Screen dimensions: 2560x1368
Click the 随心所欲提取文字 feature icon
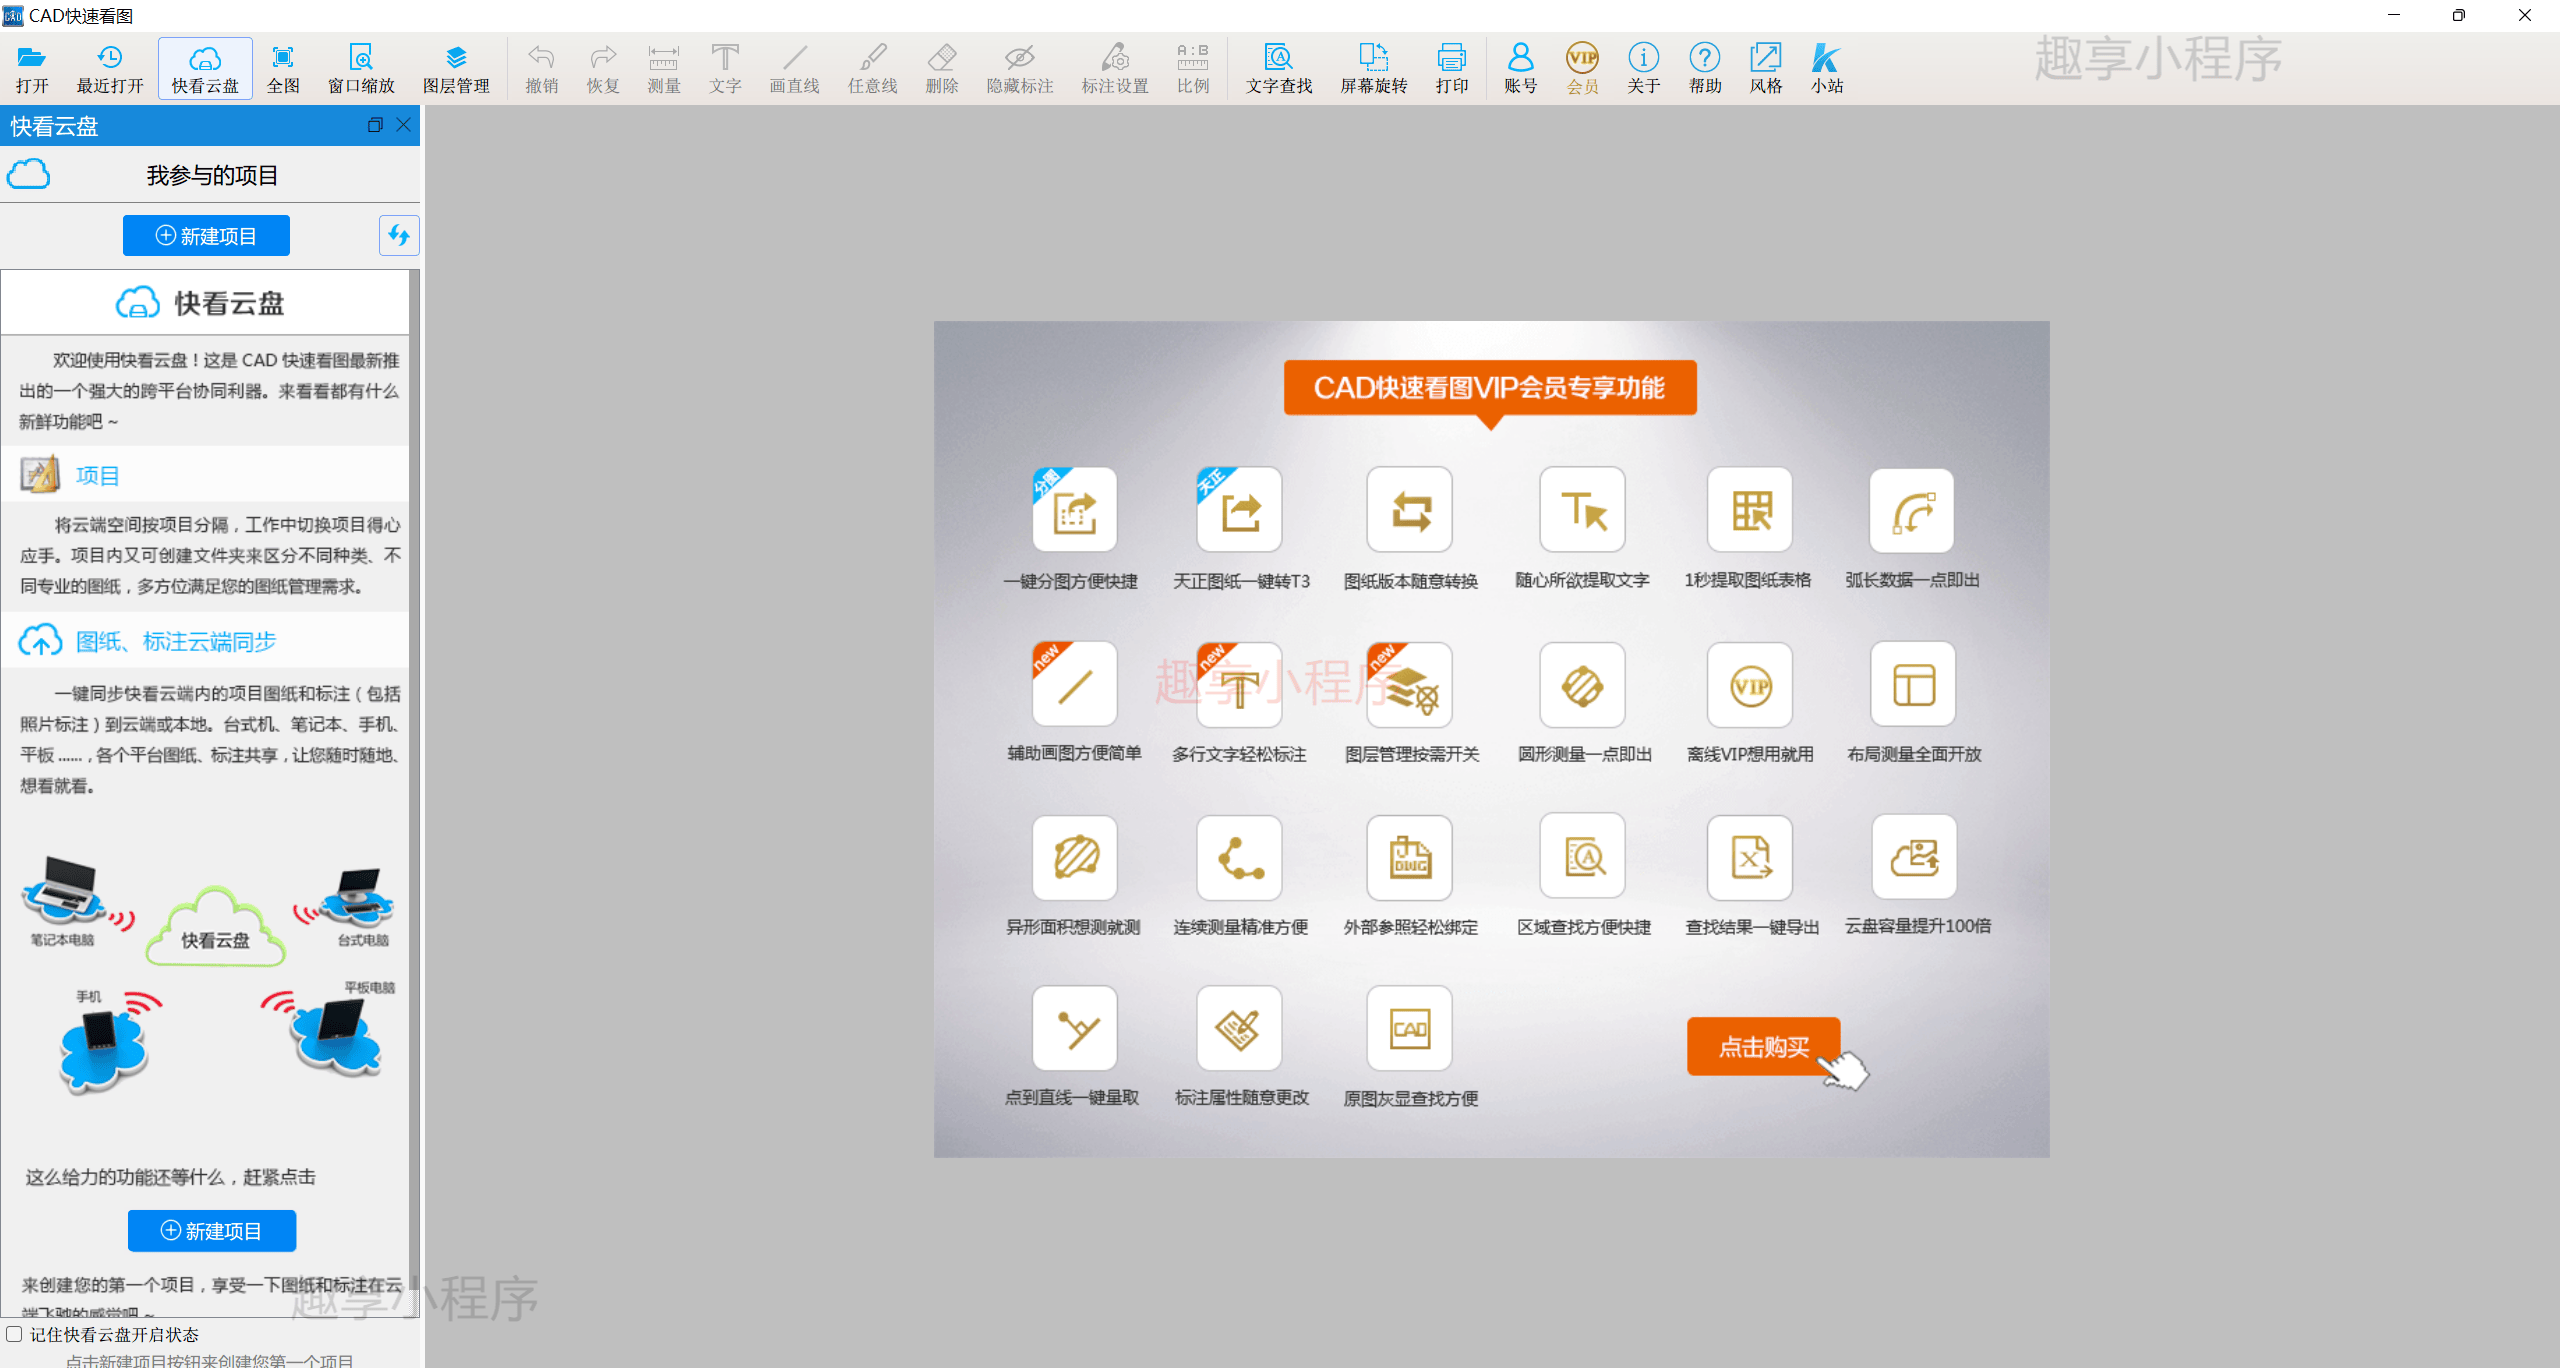click(1583, 510)
